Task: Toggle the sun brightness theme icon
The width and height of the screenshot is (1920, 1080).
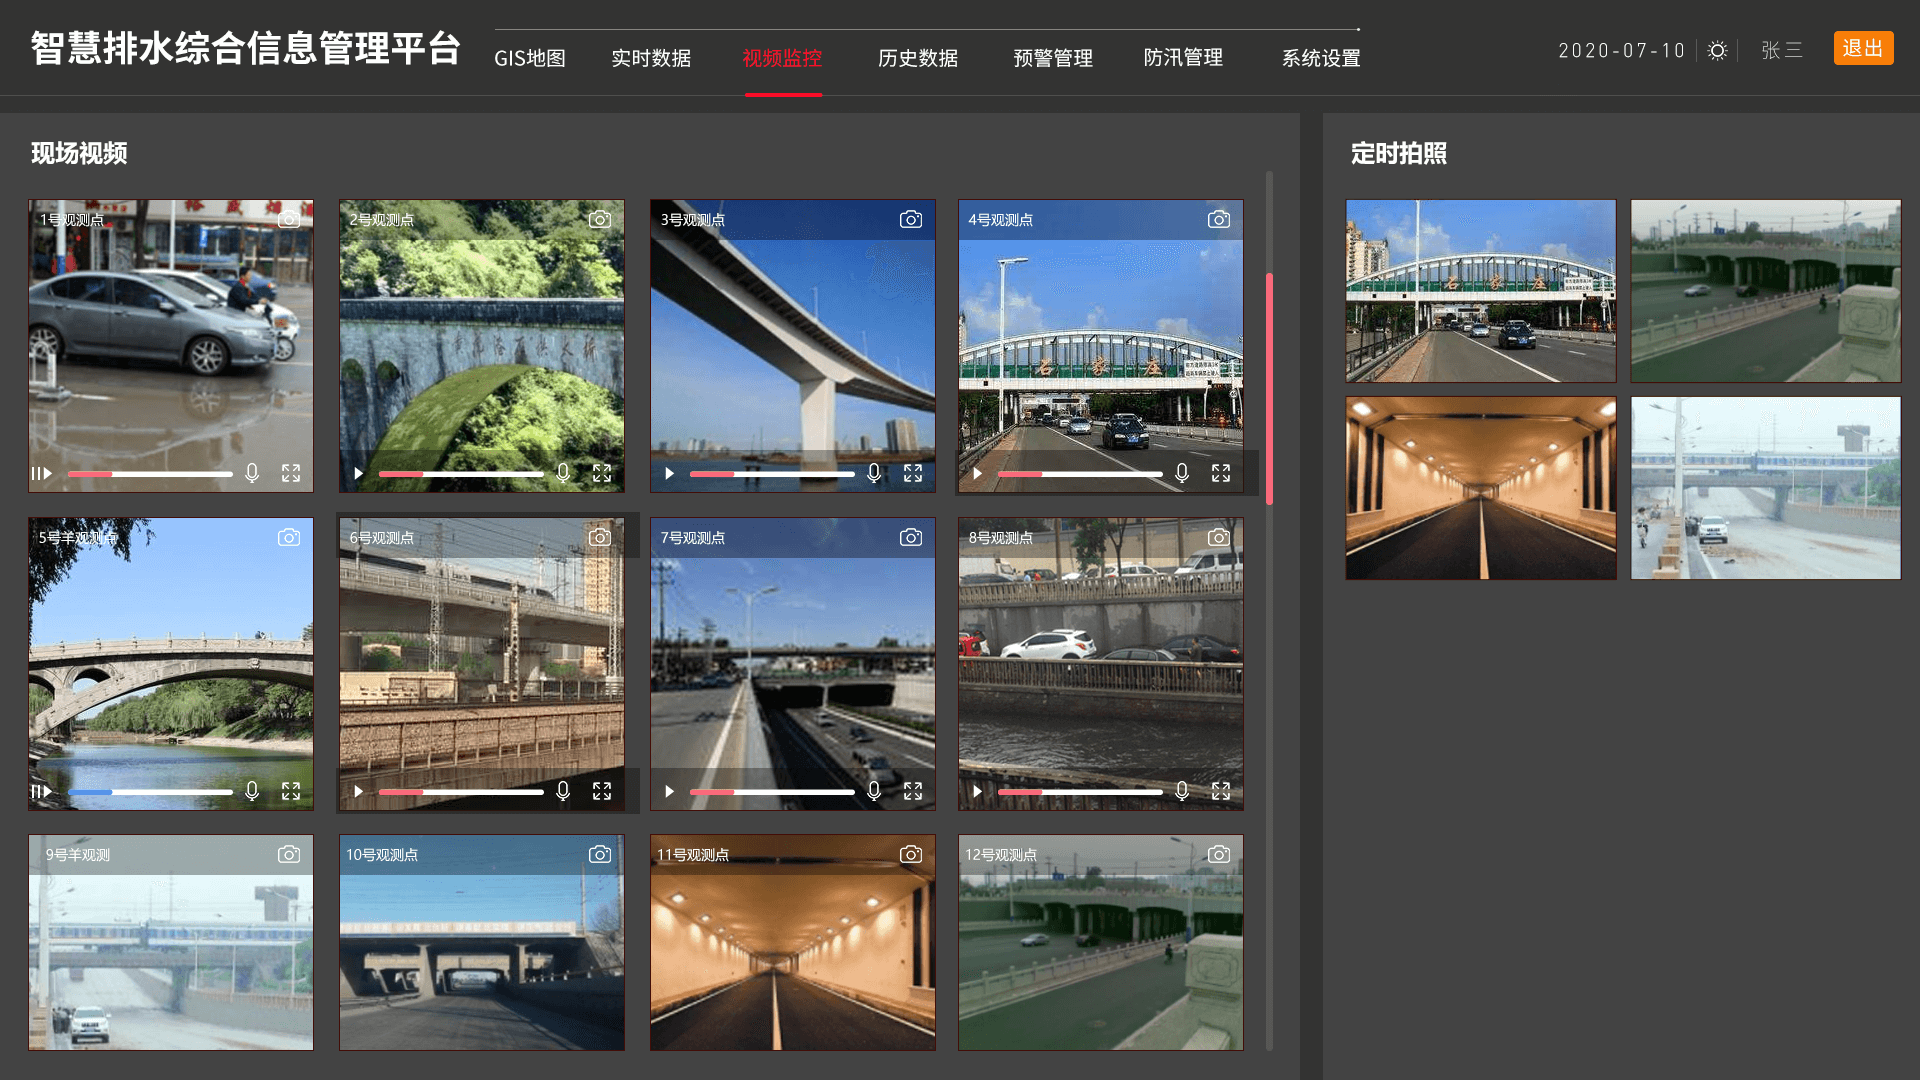Action: [1717, 50]
